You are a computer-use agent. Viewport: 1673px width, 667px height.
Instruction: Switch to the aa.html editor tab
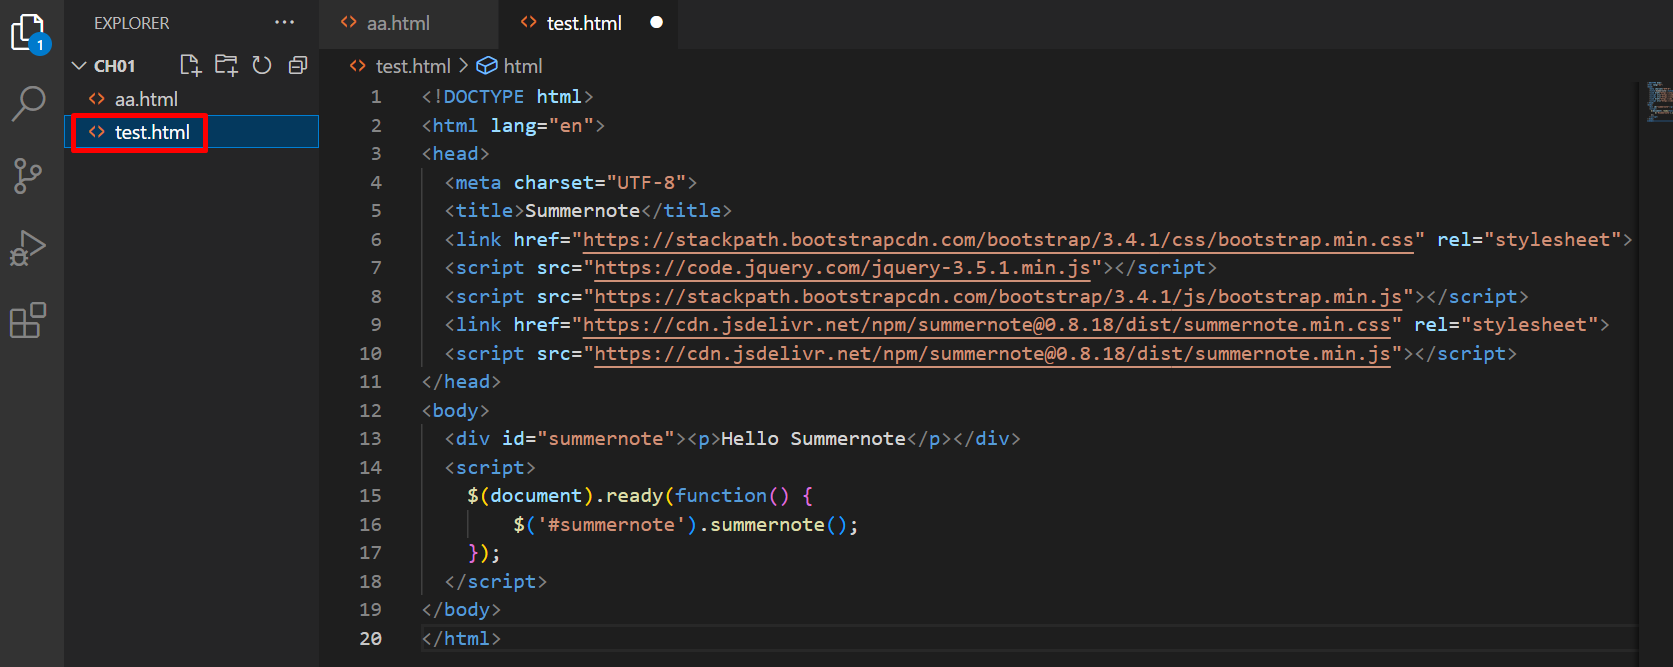(x=398, y=23)
